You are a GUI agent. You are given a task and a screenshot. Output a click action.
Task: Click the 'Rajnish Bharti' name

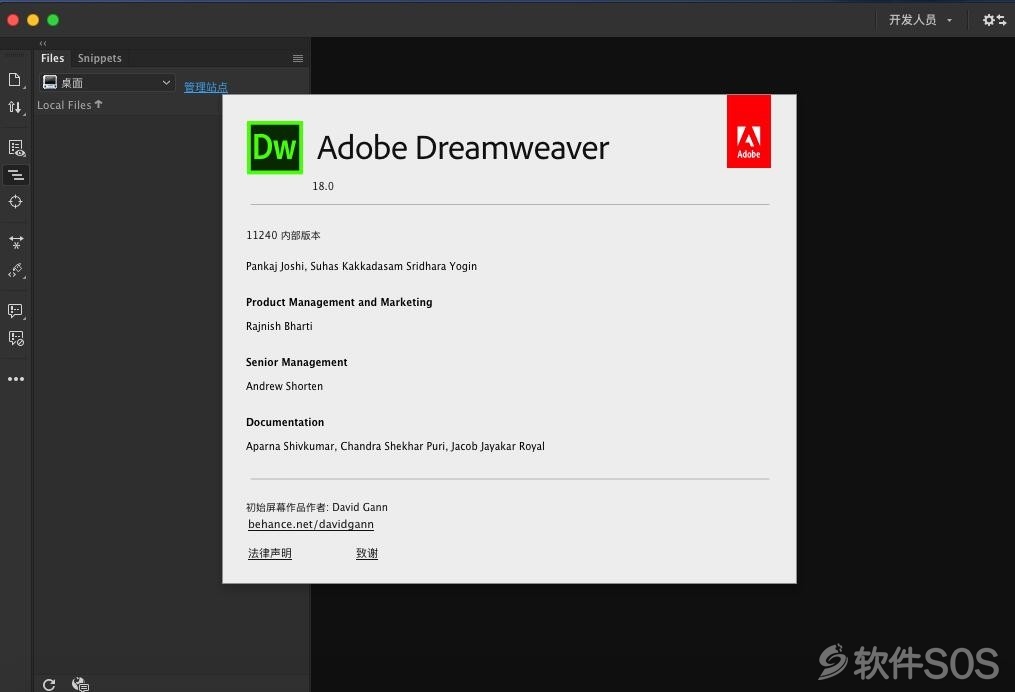(279, 326)
